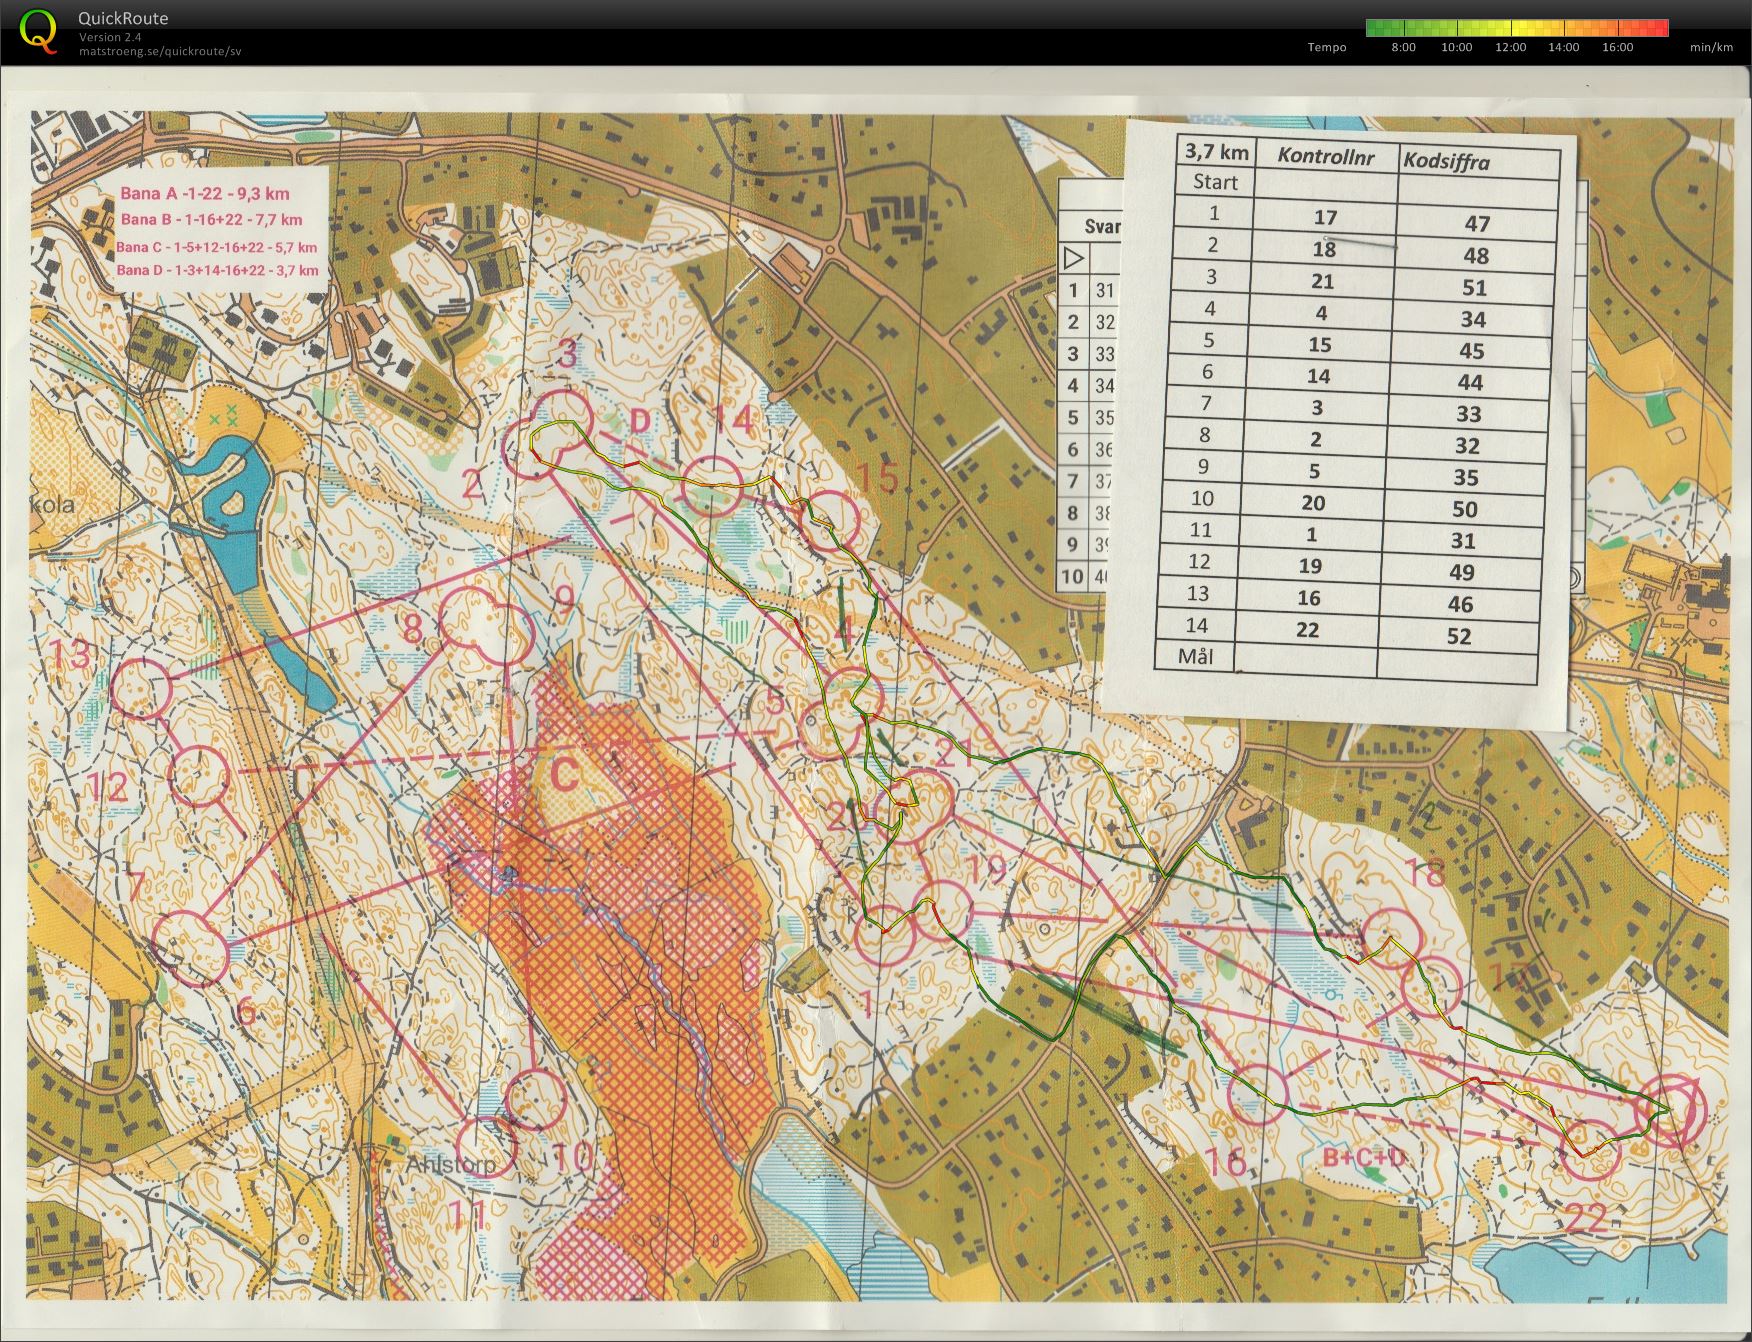
Task: Click the Tempo color gradient legend bar
Action: click(x=1517, y=28)
